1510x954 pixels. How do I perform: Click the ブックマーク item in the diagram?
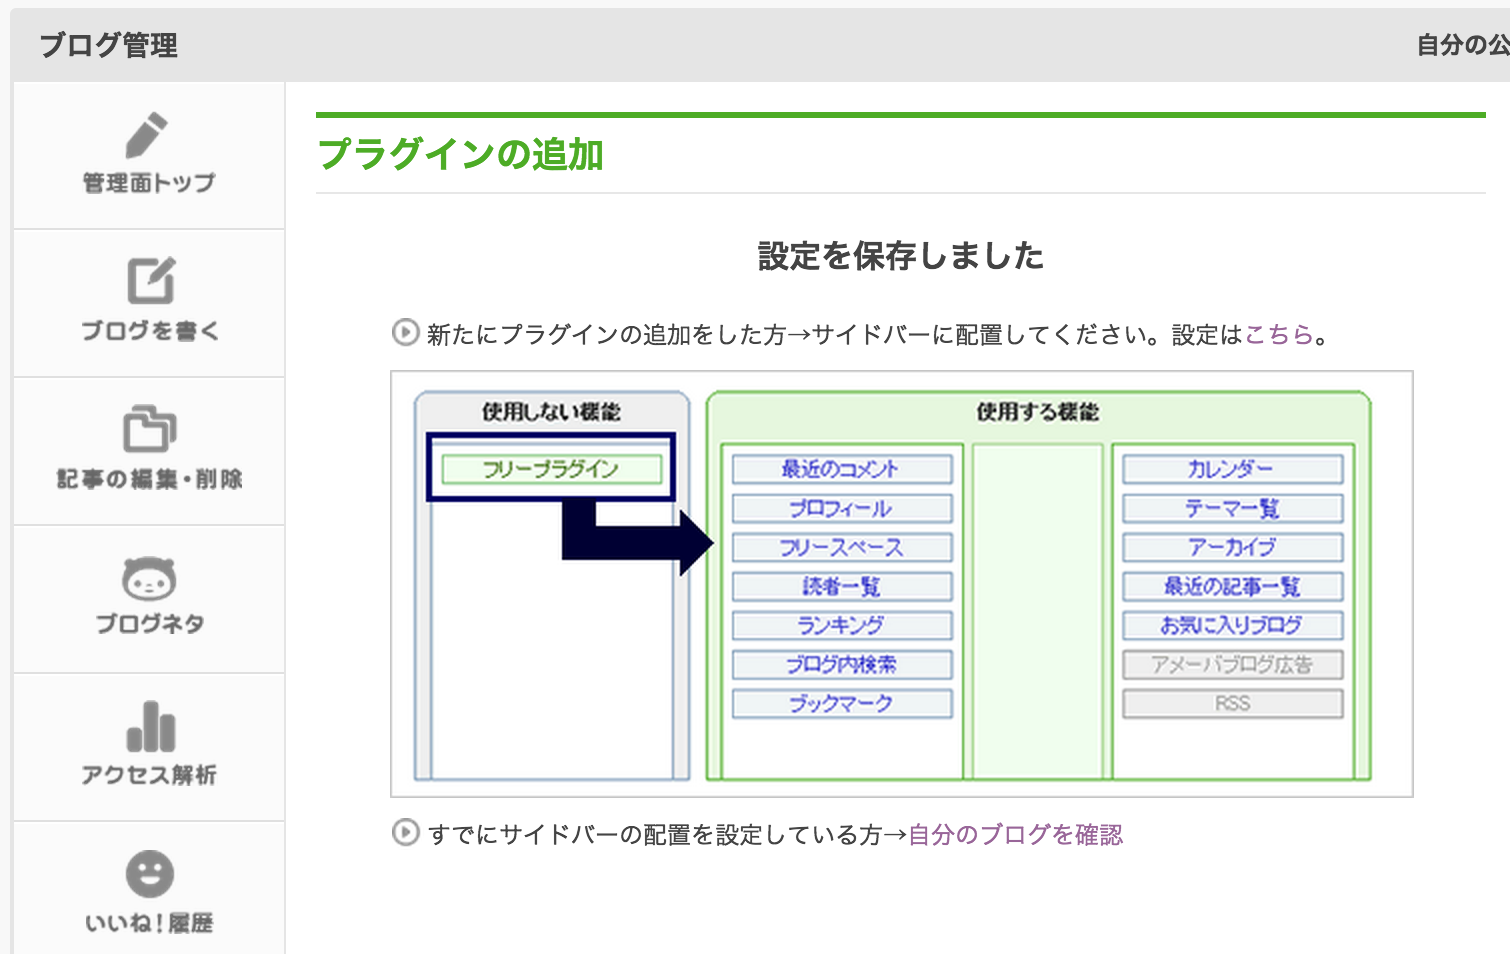pos(841,704)
